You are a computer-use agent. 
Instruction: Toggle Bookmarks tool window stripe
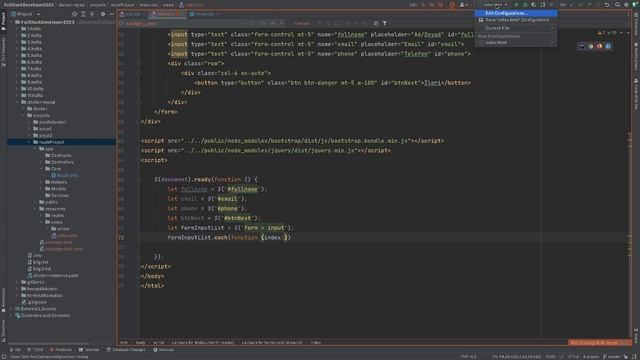point(3,300)
